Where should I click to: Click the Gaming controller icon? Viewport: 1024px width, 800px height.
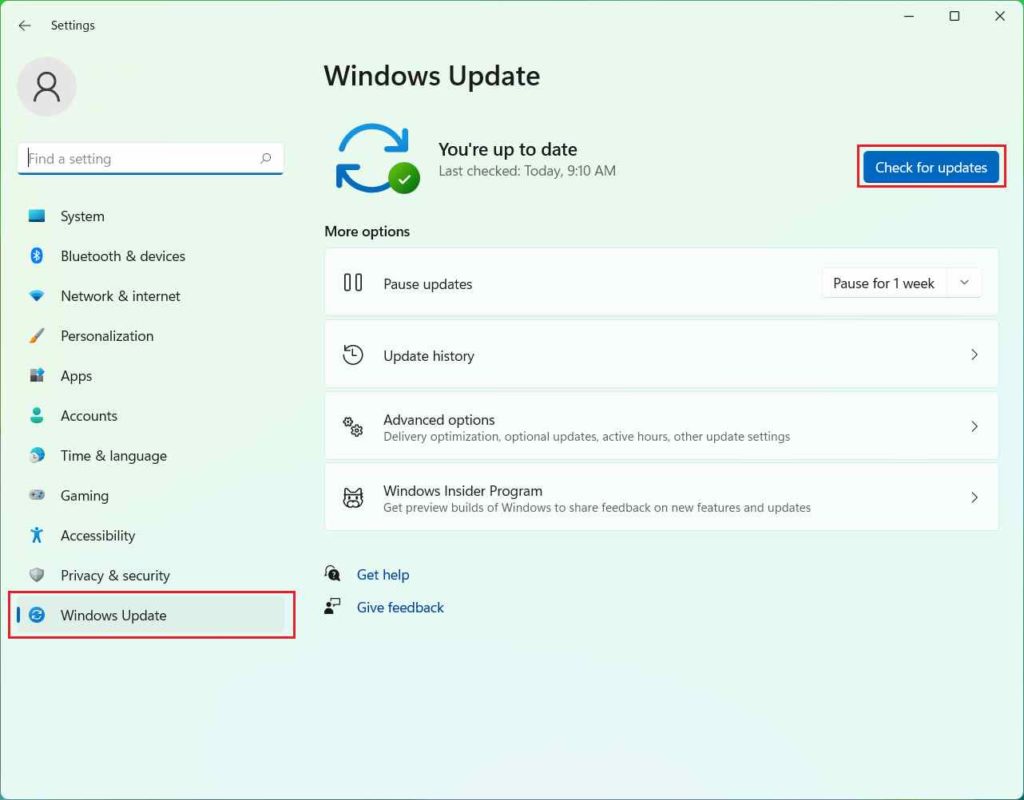pyautogui.click(x=37, y=495)
